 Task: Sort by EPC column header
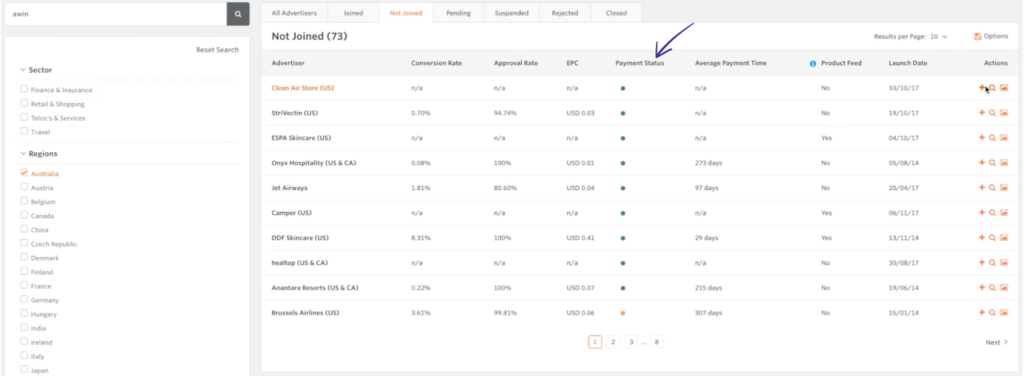(x=573, y=63)
